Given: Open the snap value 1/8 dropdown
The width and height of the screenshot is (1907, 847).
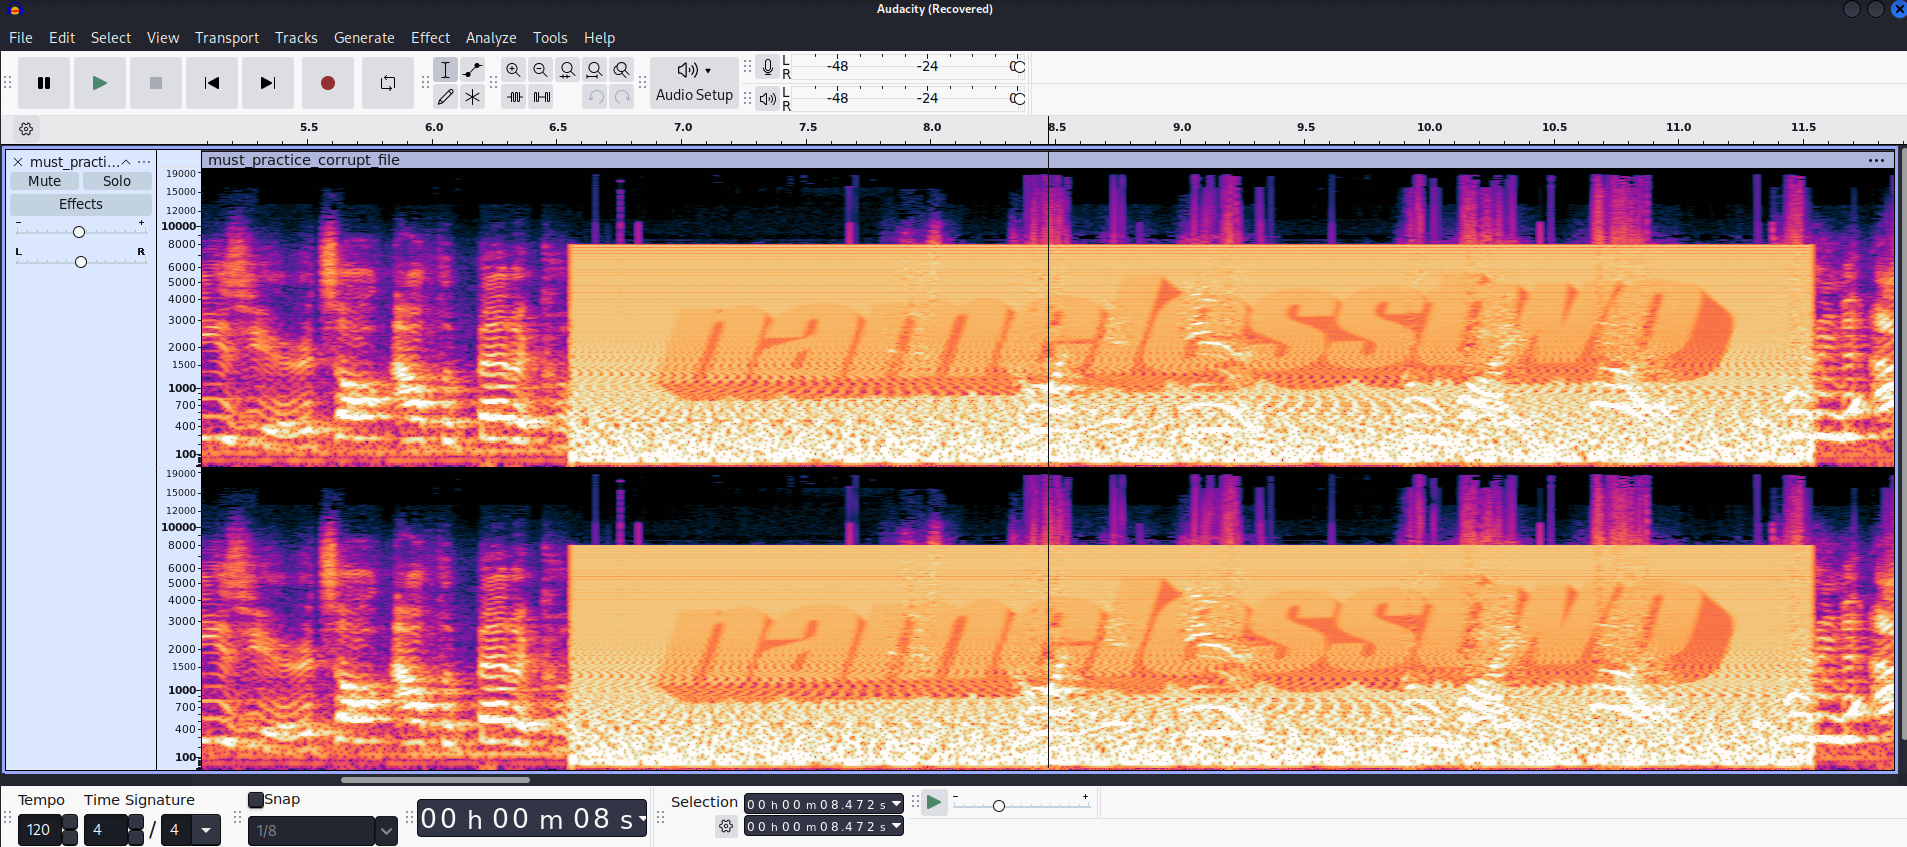Looking at the screenshot, I should (386, 831).
